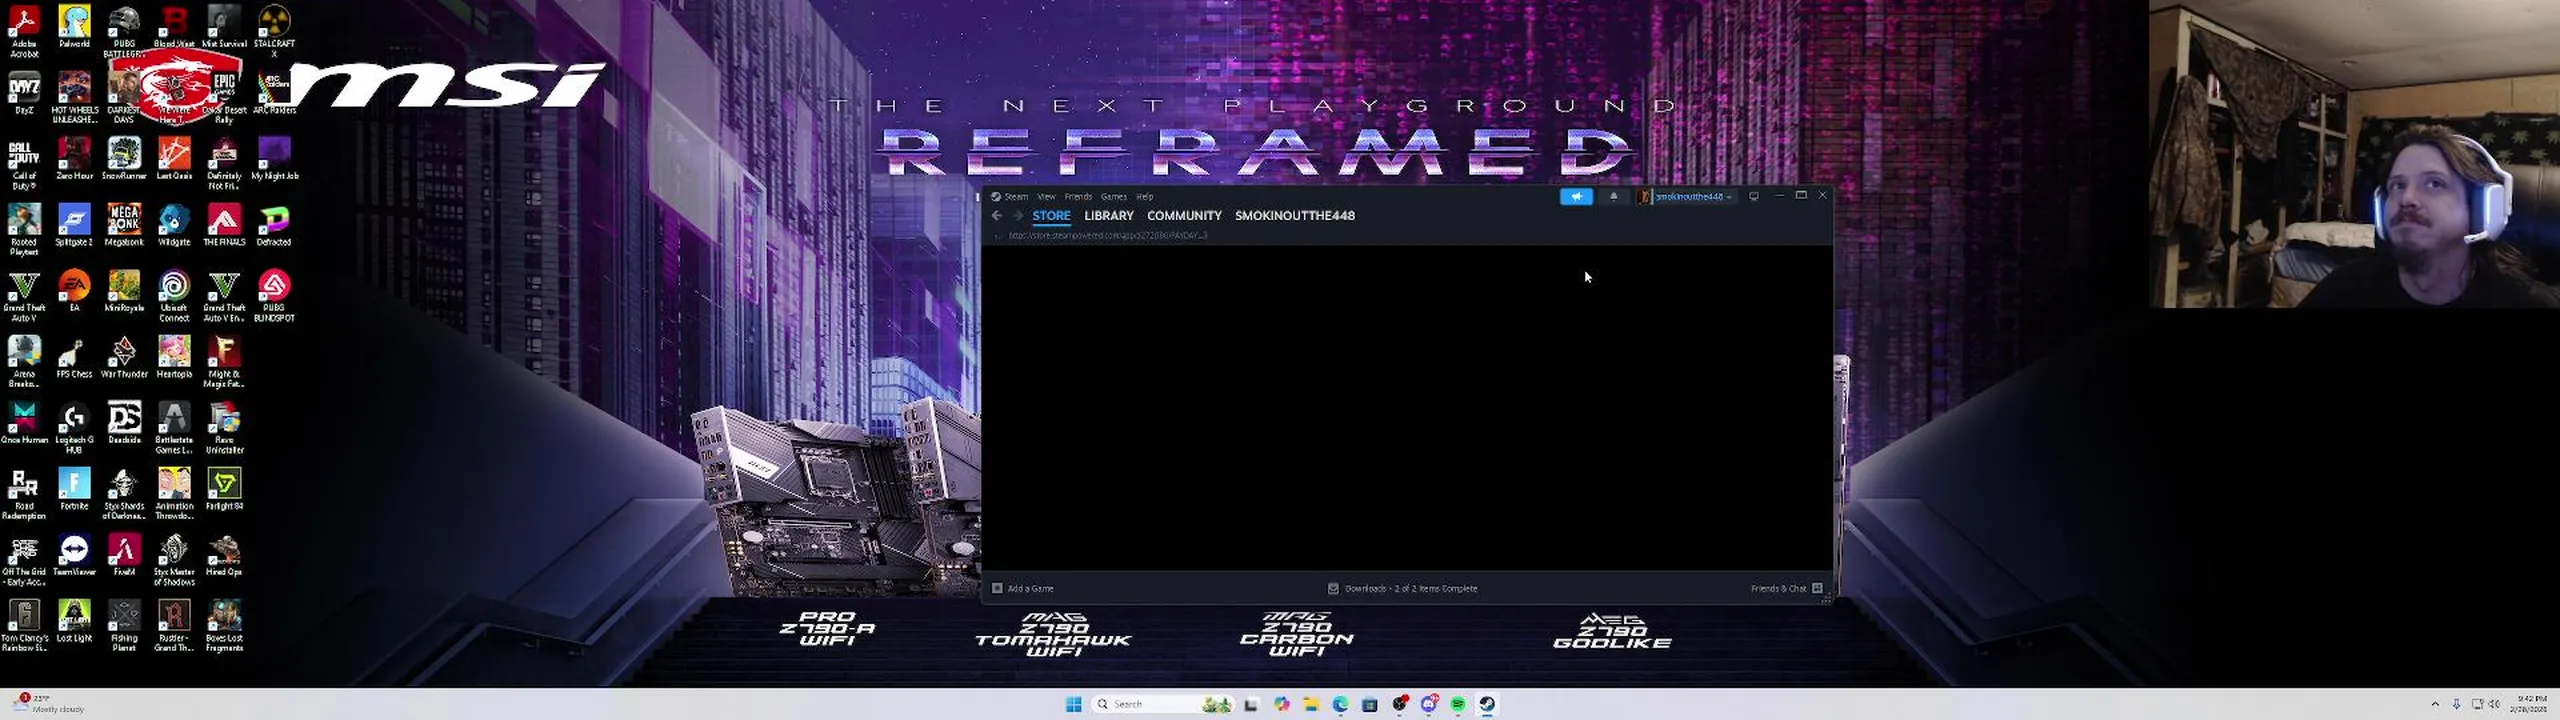Open File Explorer from the taskbar
Viewport: 2560px width, 720px height.
point(1311,705)
